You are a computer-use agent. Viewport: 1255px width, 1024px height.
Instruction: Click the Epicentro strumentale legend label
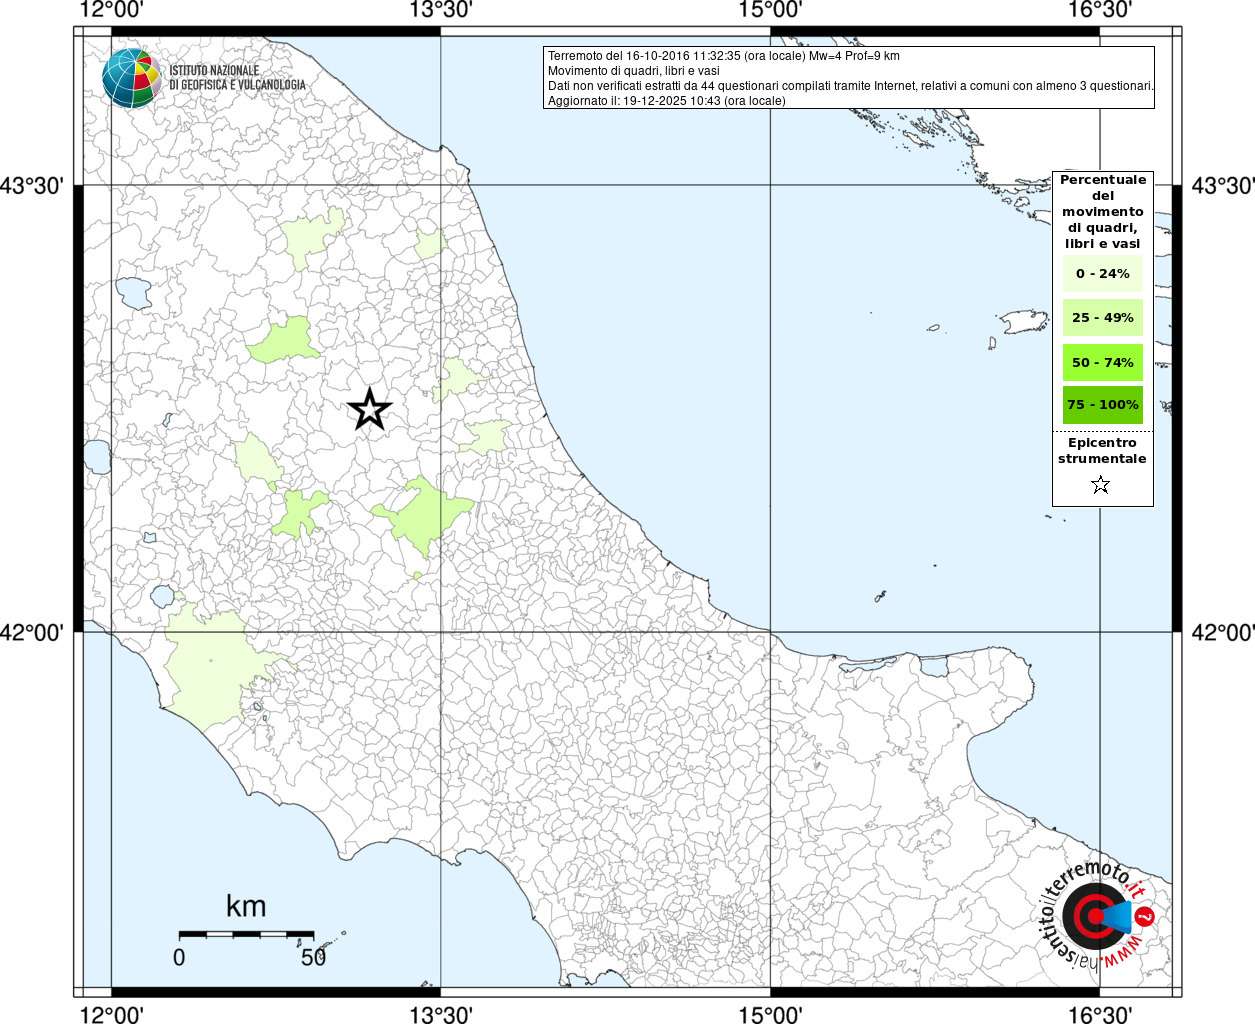(x=1102, y=451)
